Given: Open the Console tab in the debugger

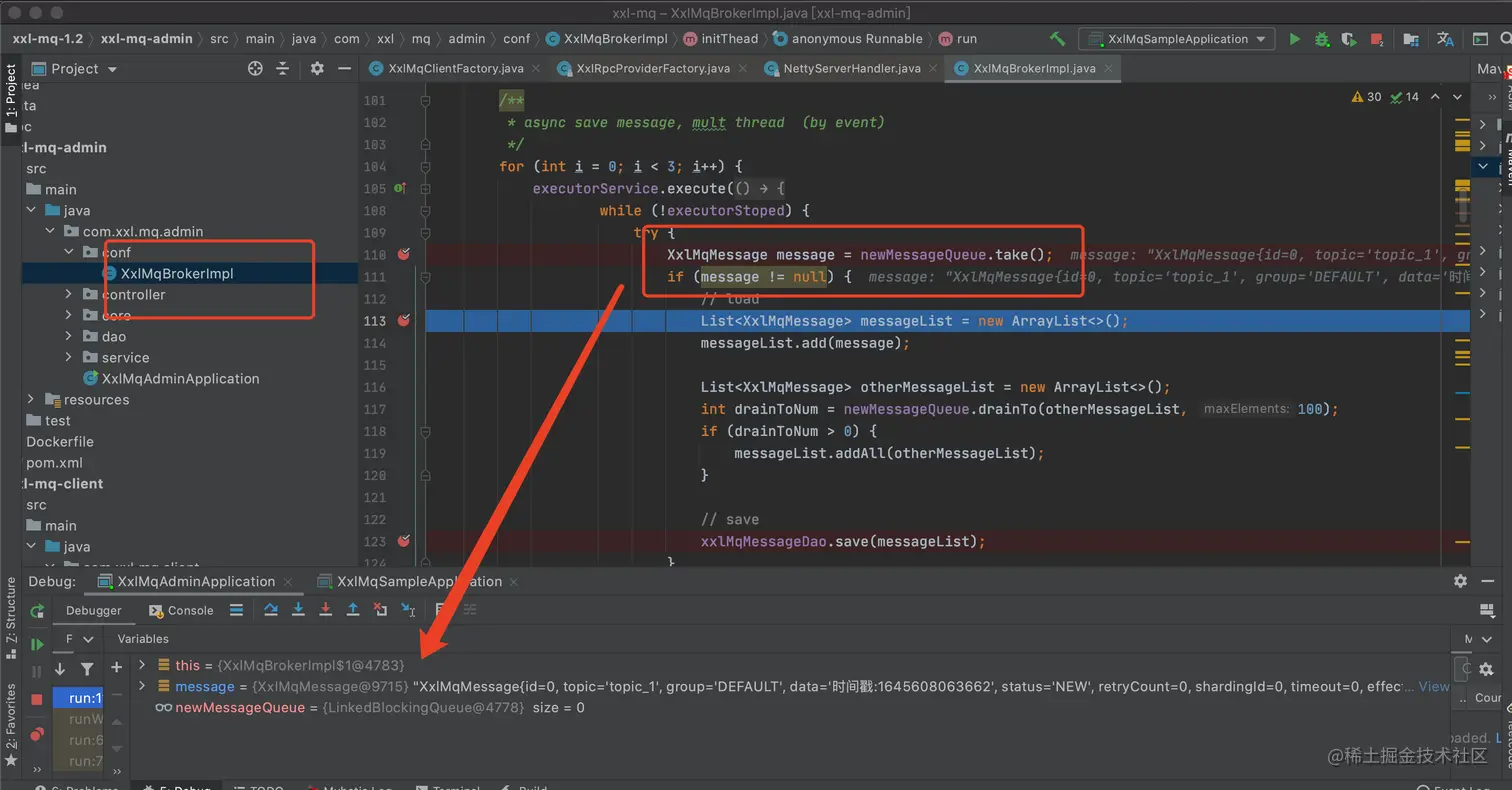Looking at the screenshot, I should pos(181,610).
